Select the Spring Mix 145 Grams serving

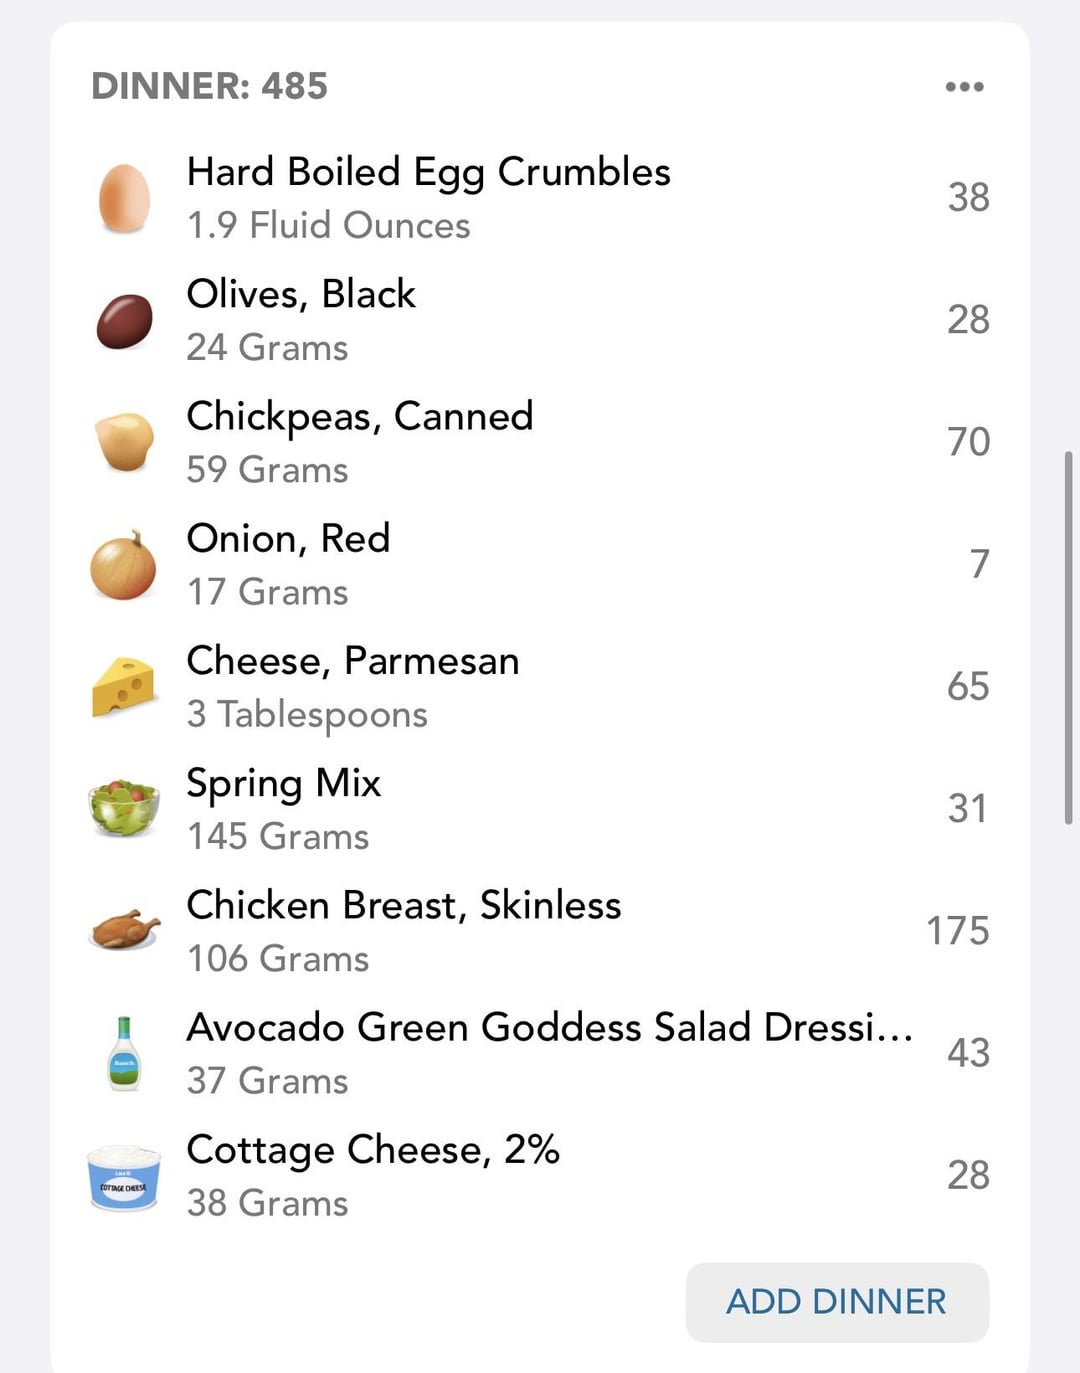pos(278,837)
